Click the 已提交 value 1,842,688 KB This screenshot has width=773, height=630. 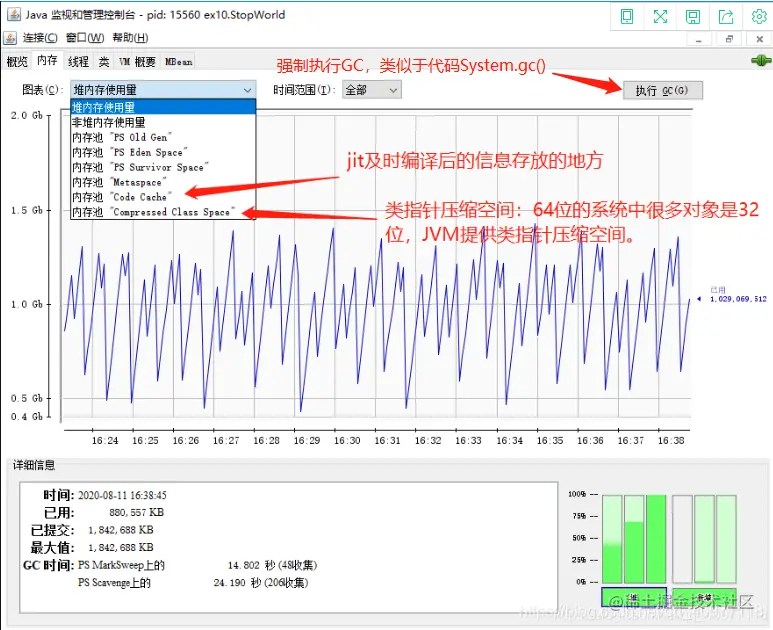pos(121,530)
